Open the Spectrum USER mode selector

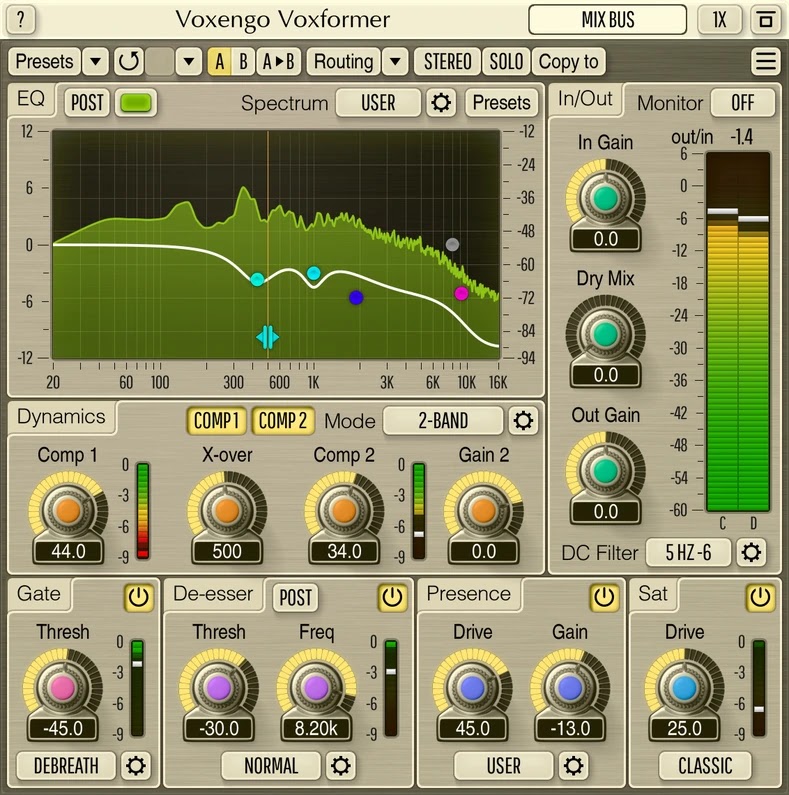point(378,103)
